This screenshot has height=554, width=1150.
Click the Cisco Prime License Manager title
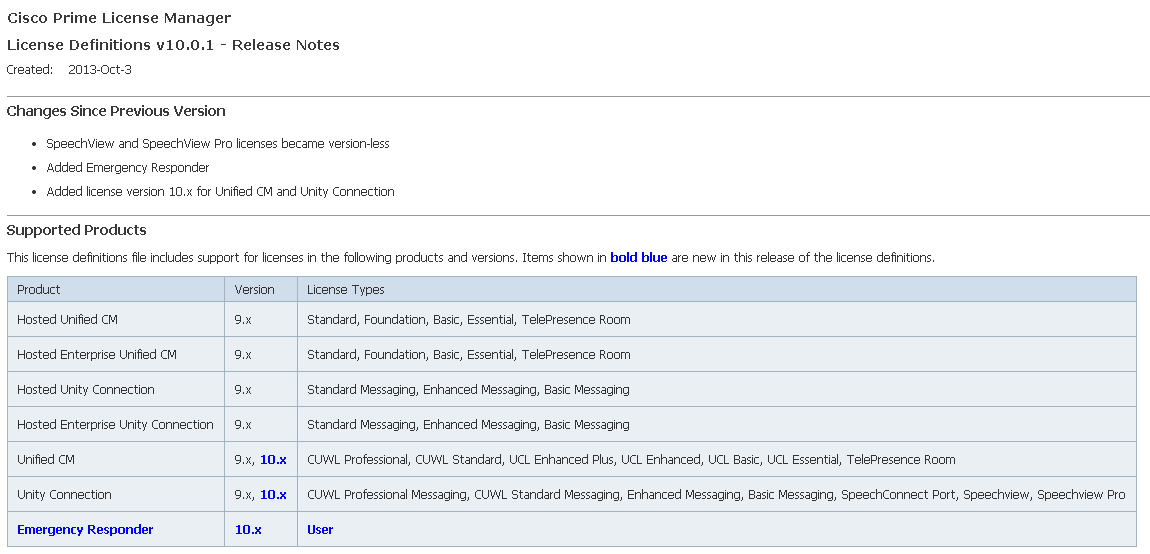click(x=119, y=18)
